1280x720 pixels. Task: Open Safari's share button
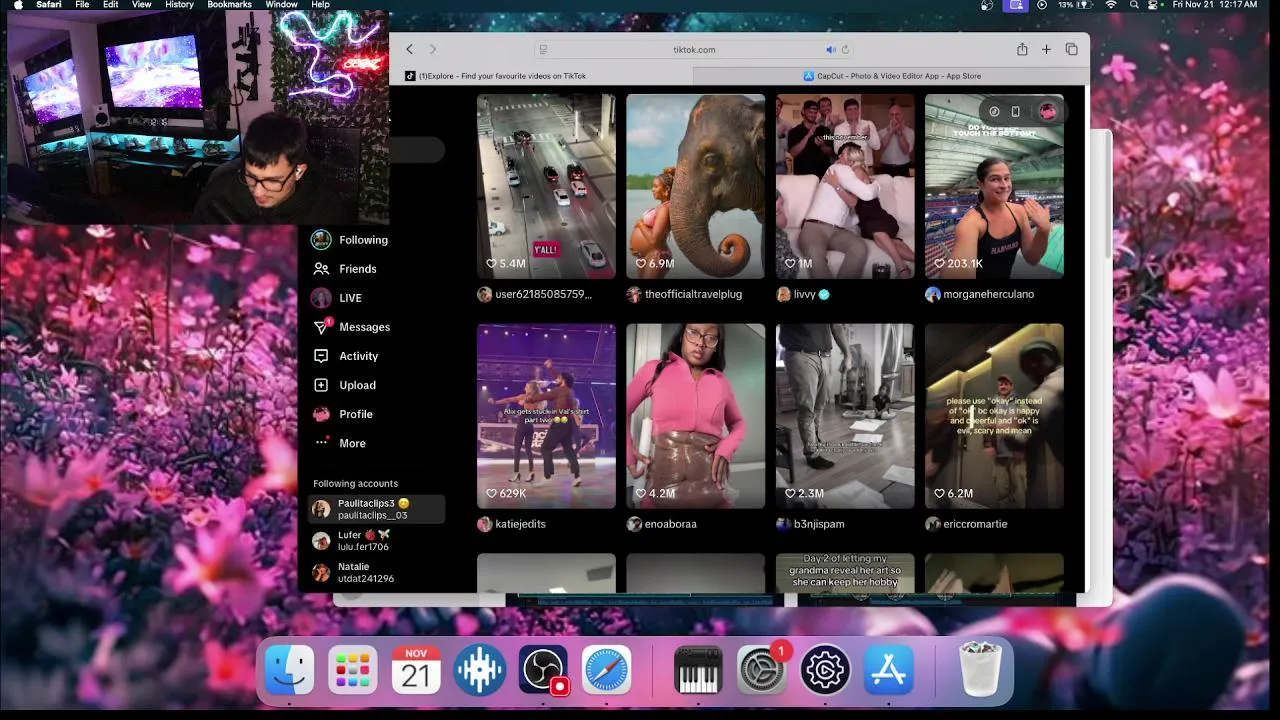click(1022, 49)
